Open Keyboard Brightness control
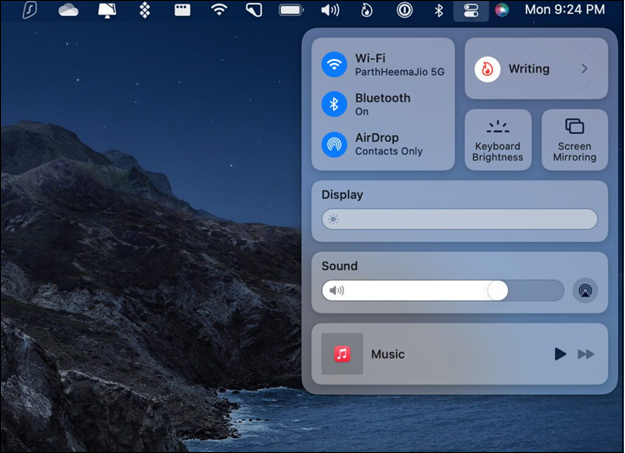 click(x=498, y=139)
